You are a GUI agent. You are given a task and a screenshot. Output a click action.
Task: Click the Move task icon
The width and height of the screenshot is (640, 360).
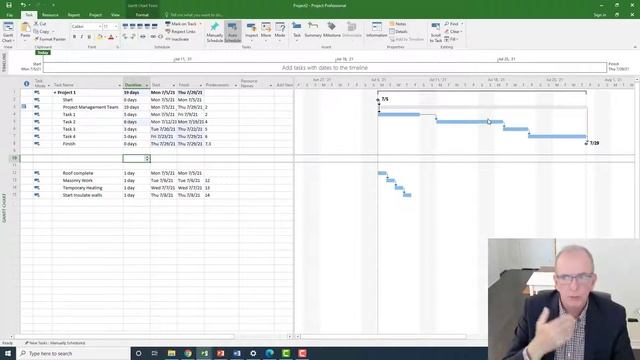[x=266, y=30]
